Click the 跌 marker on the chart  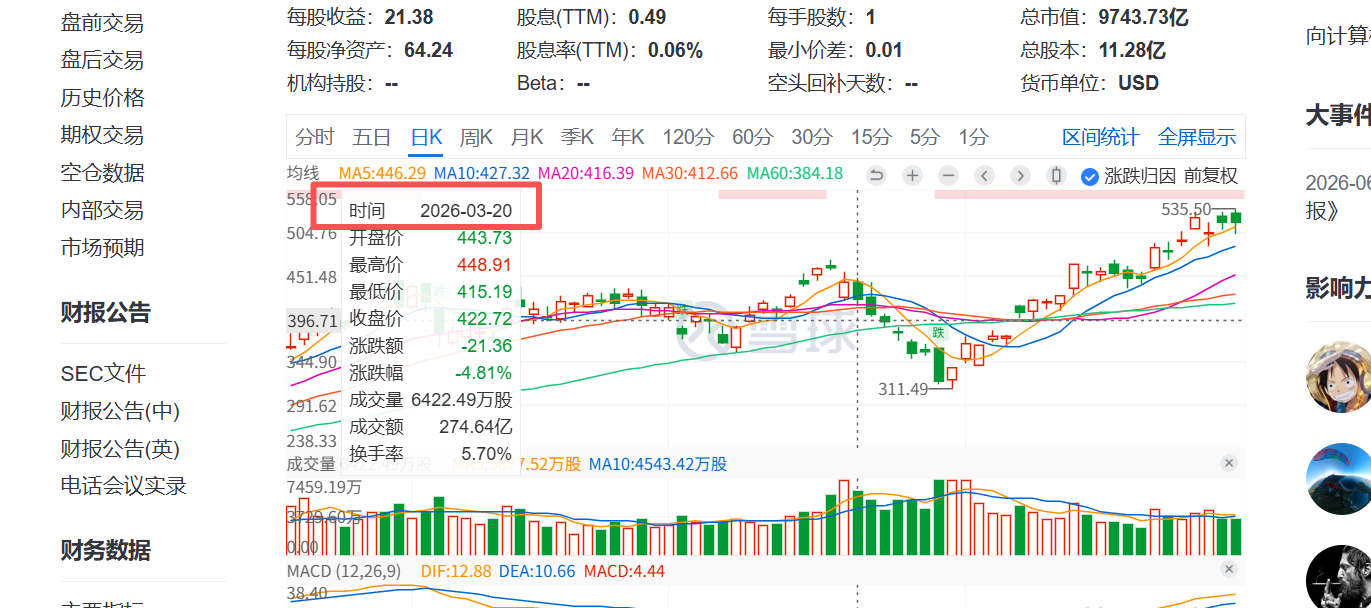(x=937, y=332)
